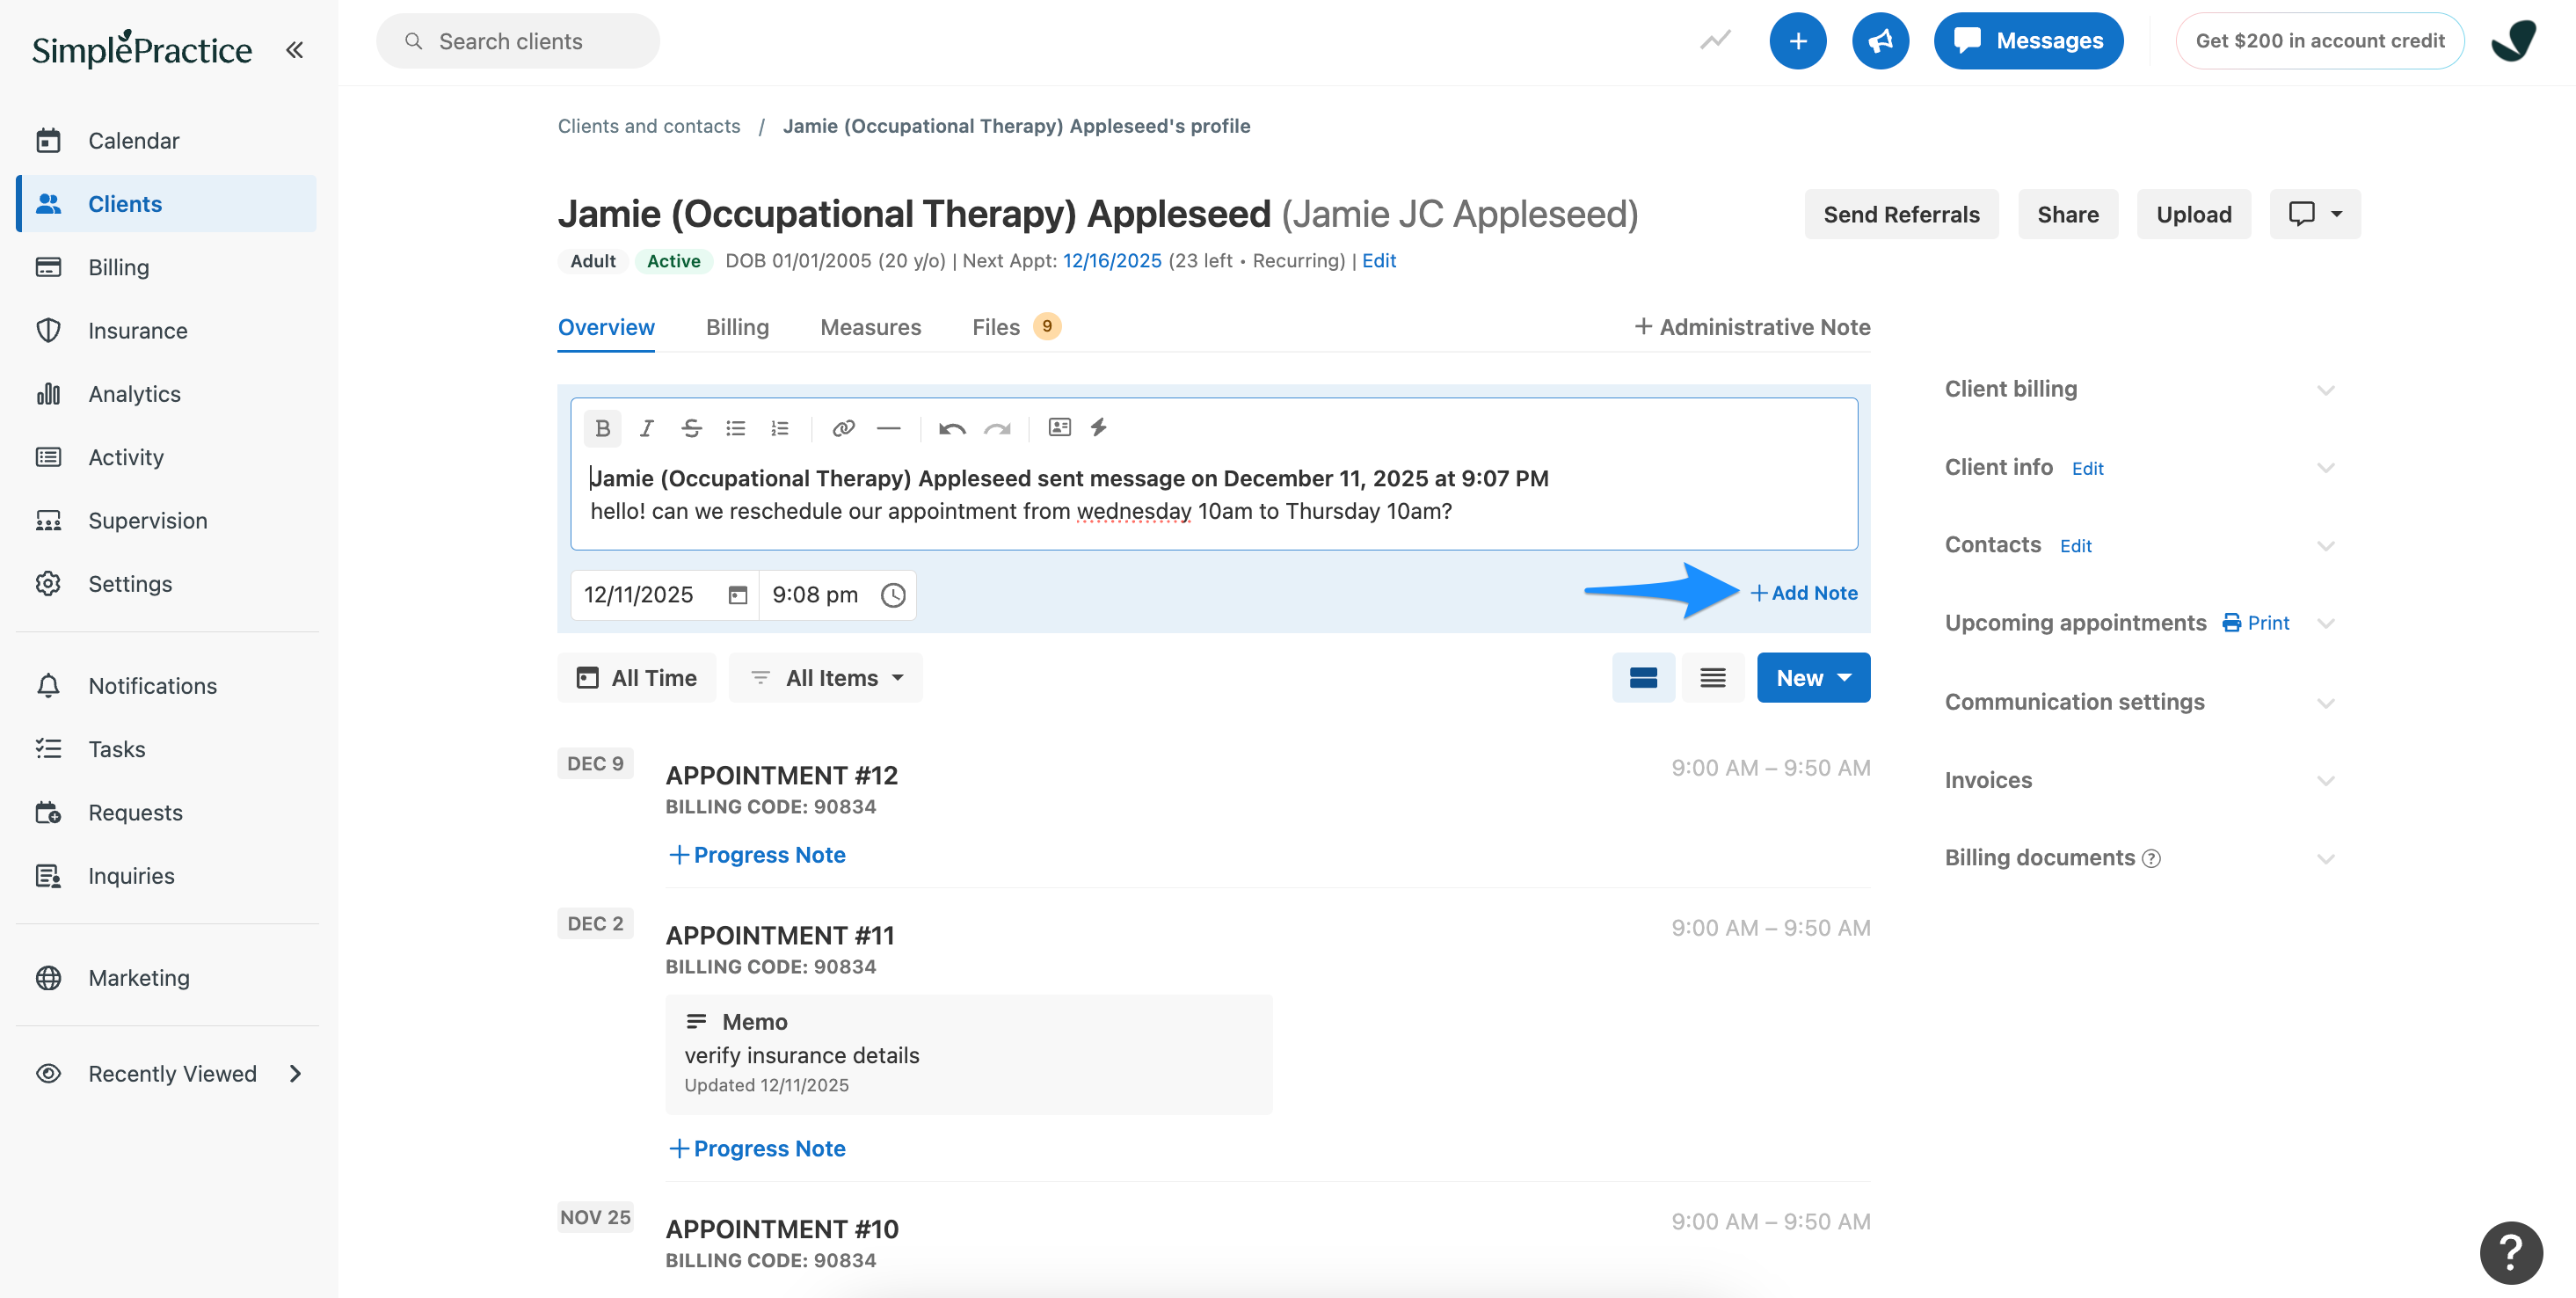Collapse the sidebar with double-chevron icon
The width and height of the screenshot is (2576, 1298).
294,49
